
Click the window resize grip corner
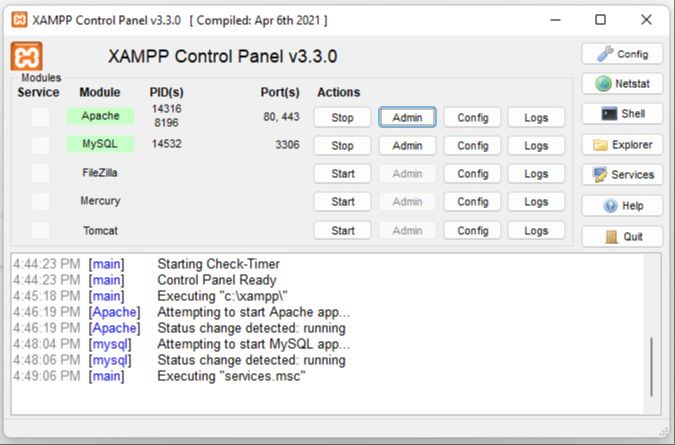[x=664, y=432]
